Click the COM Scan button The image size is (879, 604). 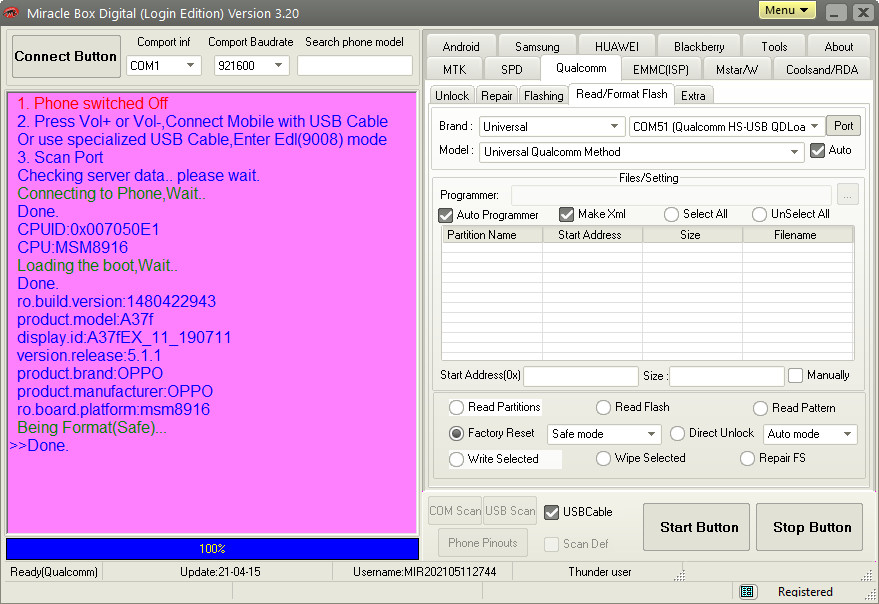(x=455, y=511)
